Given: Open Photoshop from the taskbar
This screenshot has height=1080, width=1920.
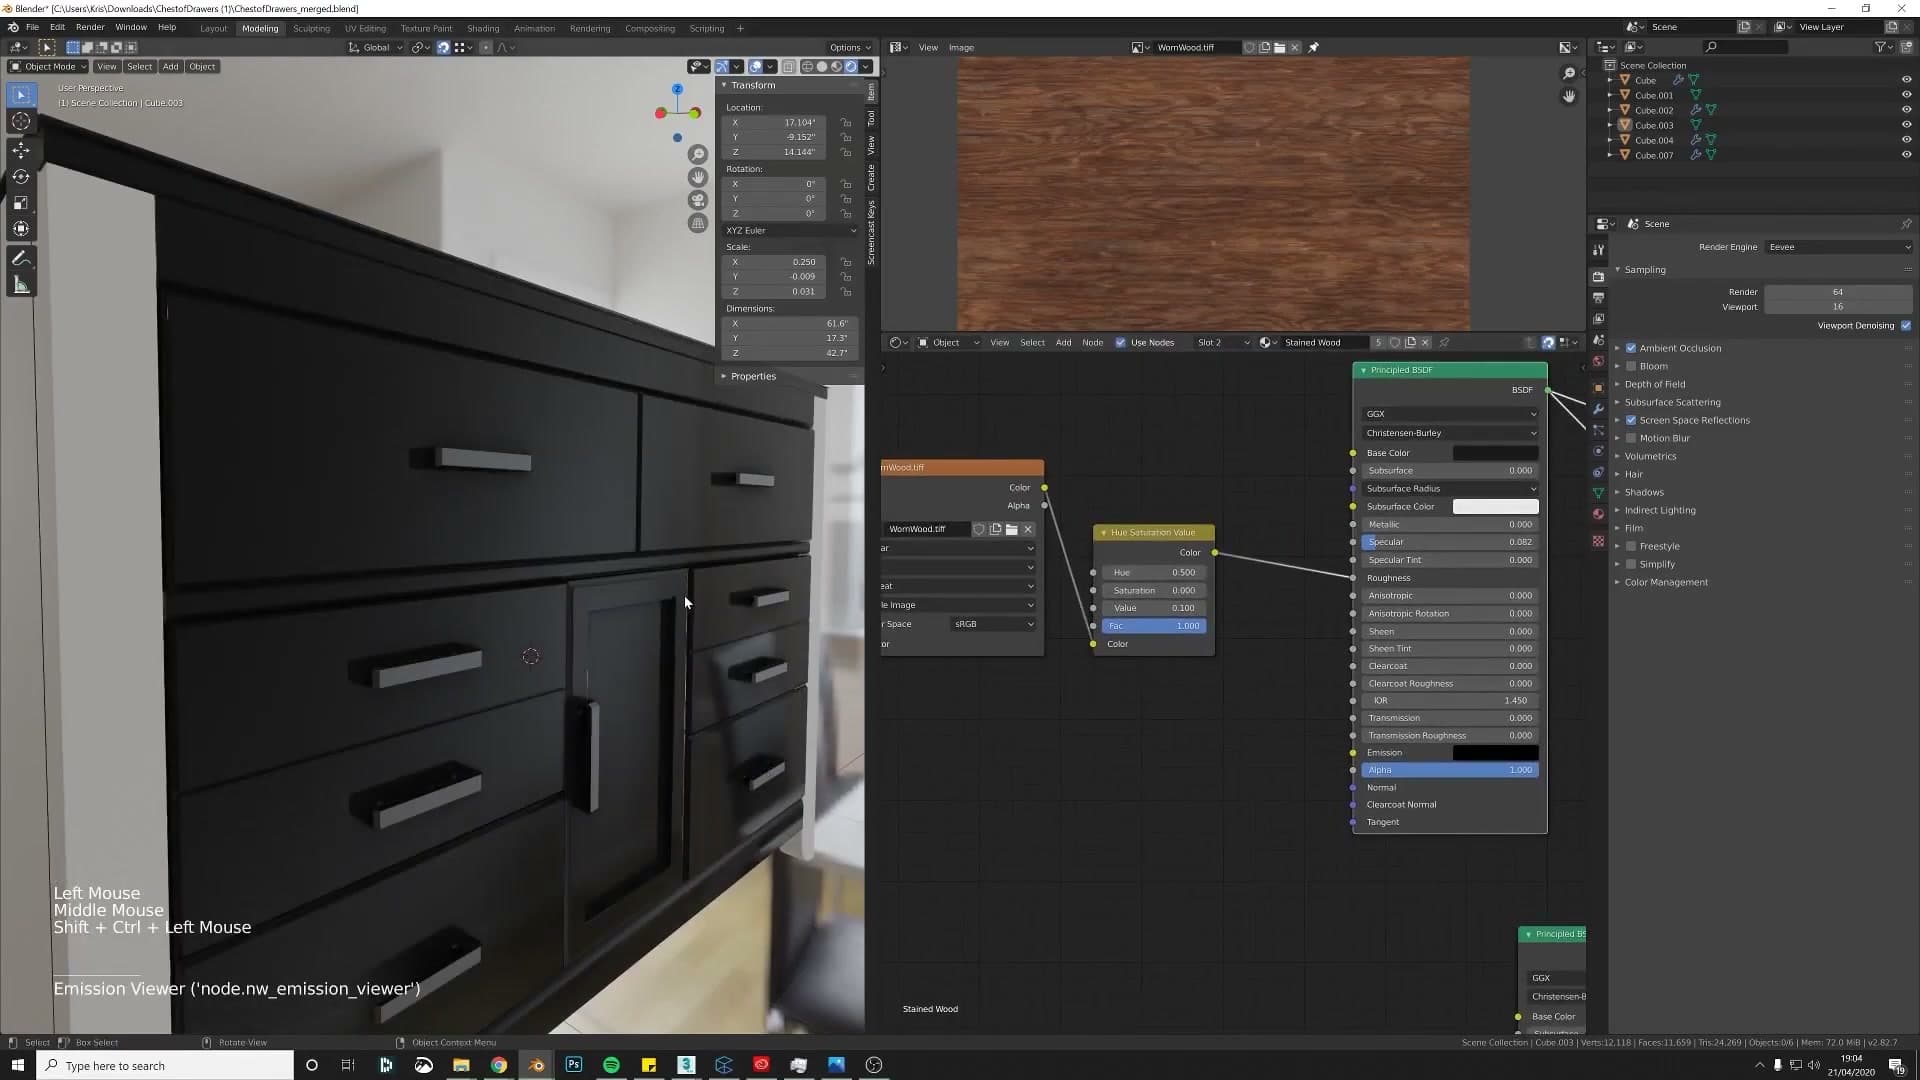Looking at the screenshot, I should (x=573, y=1065).
